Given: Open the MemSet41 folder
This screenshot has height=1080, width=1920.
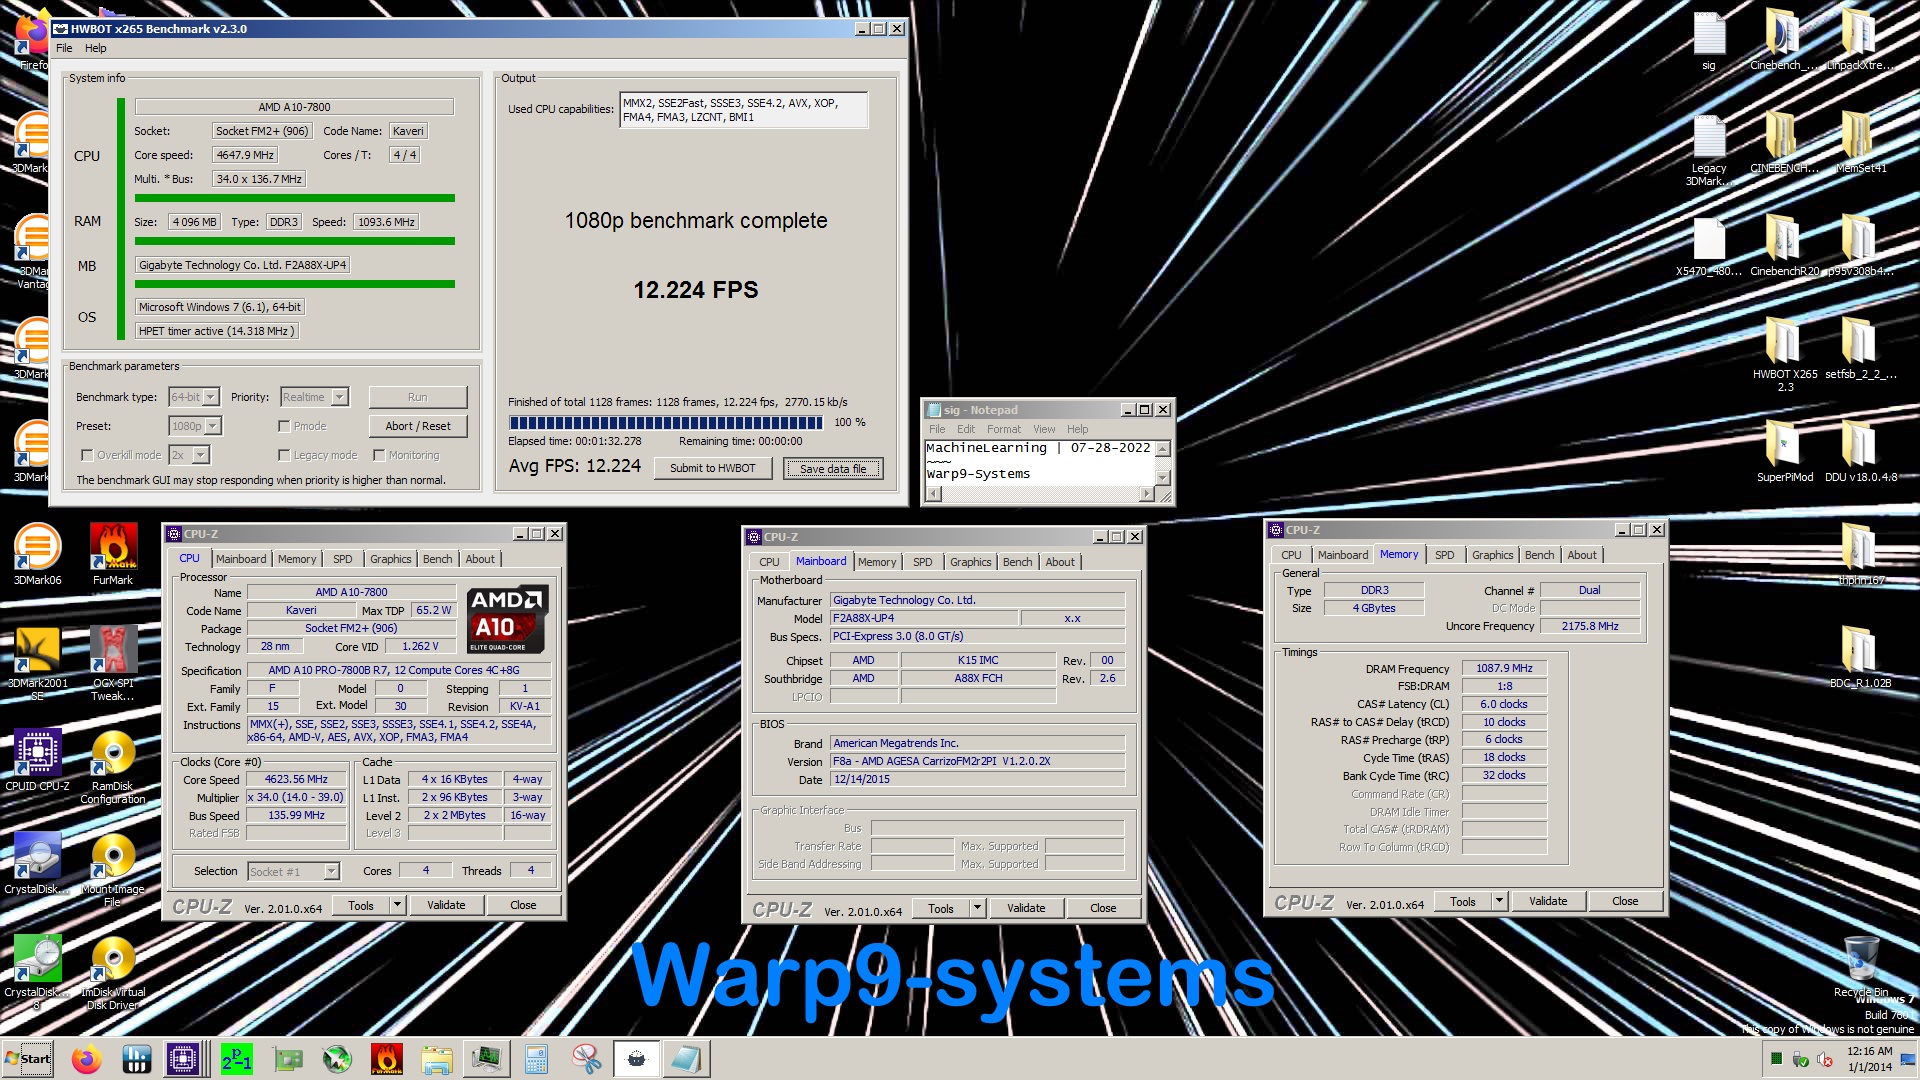Looking at the screenshot, I should pos(1860,141).
